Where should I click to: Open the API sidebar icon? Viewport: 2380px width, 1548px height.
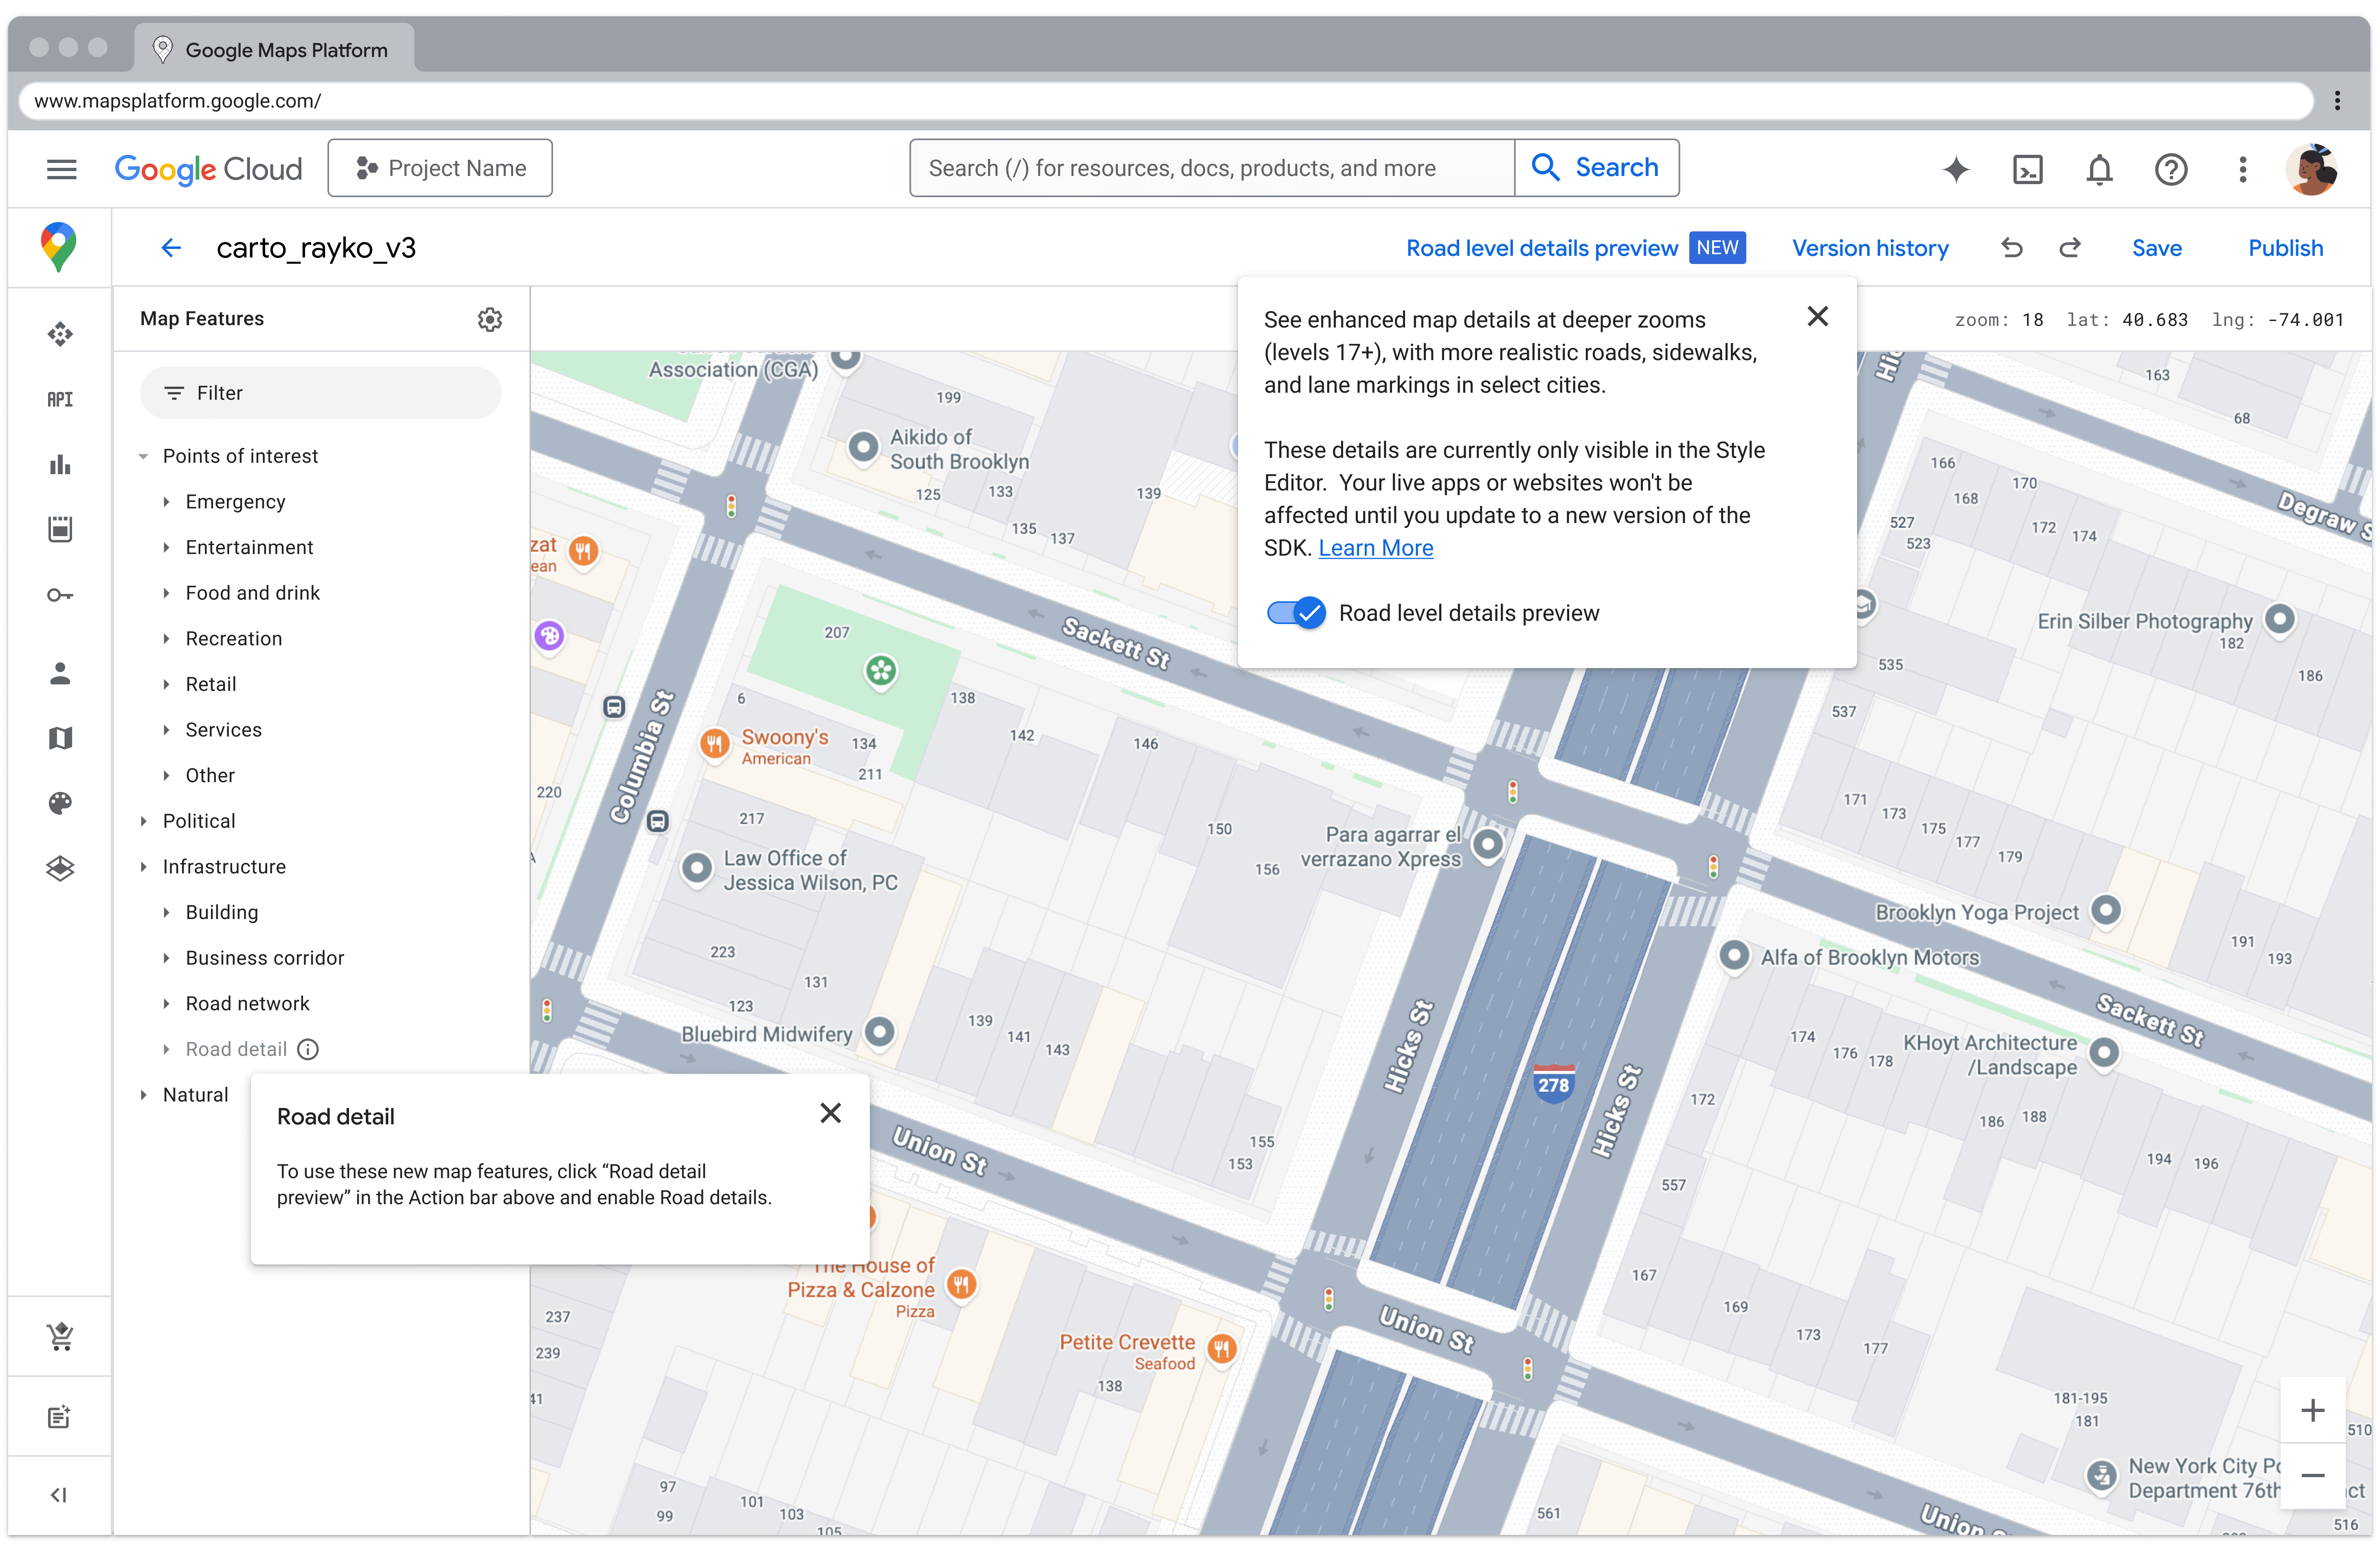click(60, 399)
